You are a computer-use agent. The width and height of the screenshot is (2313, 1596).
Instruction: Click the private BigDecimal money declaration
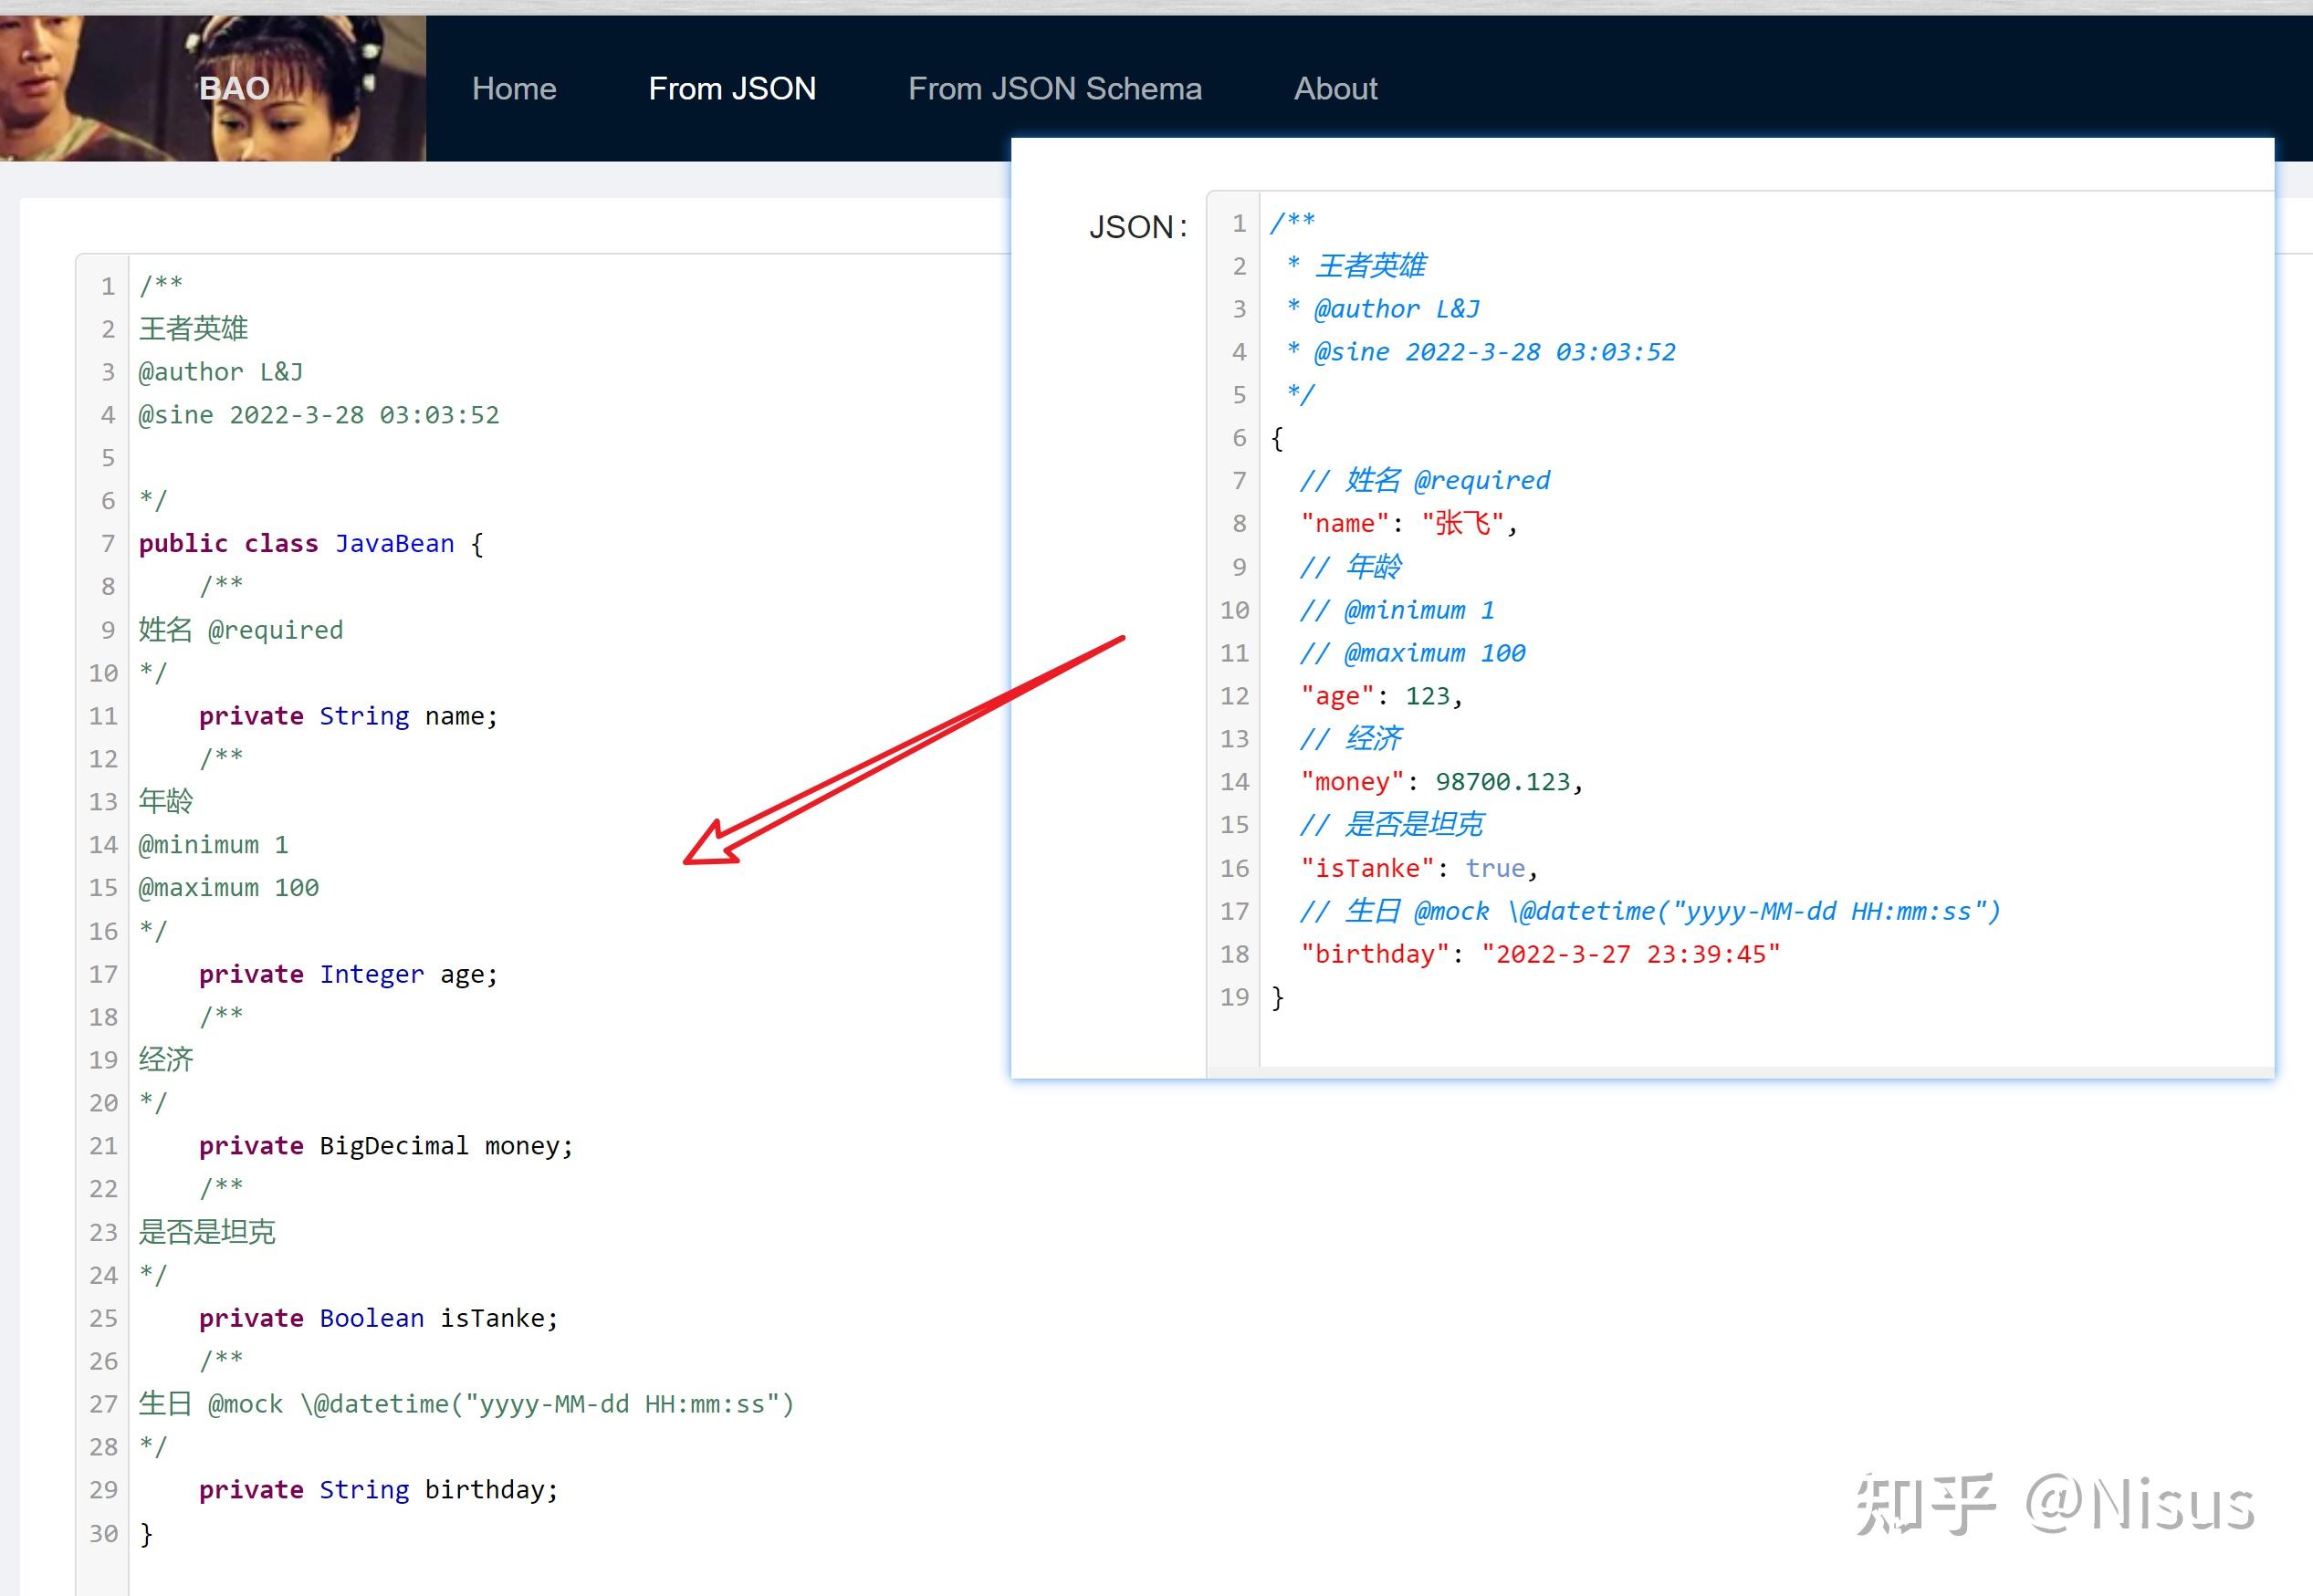[x=386, y=1146]
